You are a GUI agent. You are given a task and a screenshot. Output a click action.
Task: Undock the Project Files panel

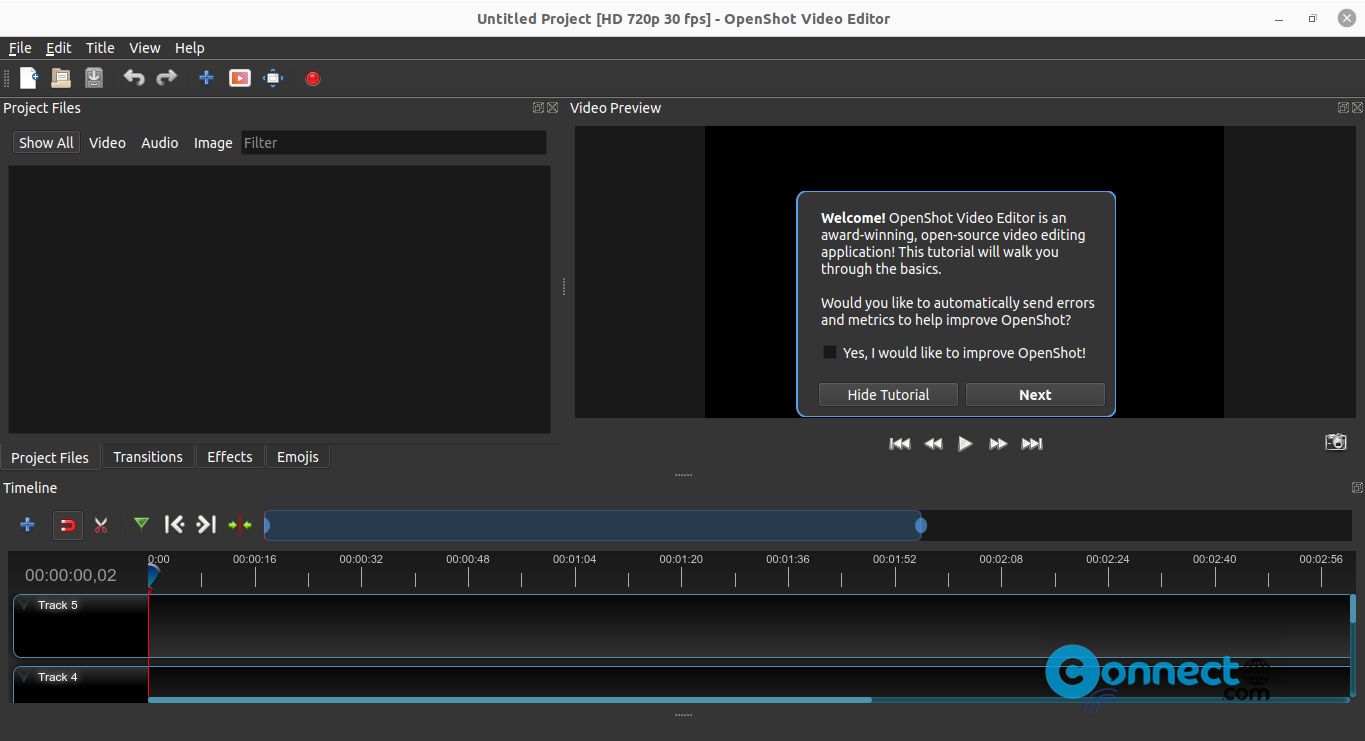(x=538, y=107)
